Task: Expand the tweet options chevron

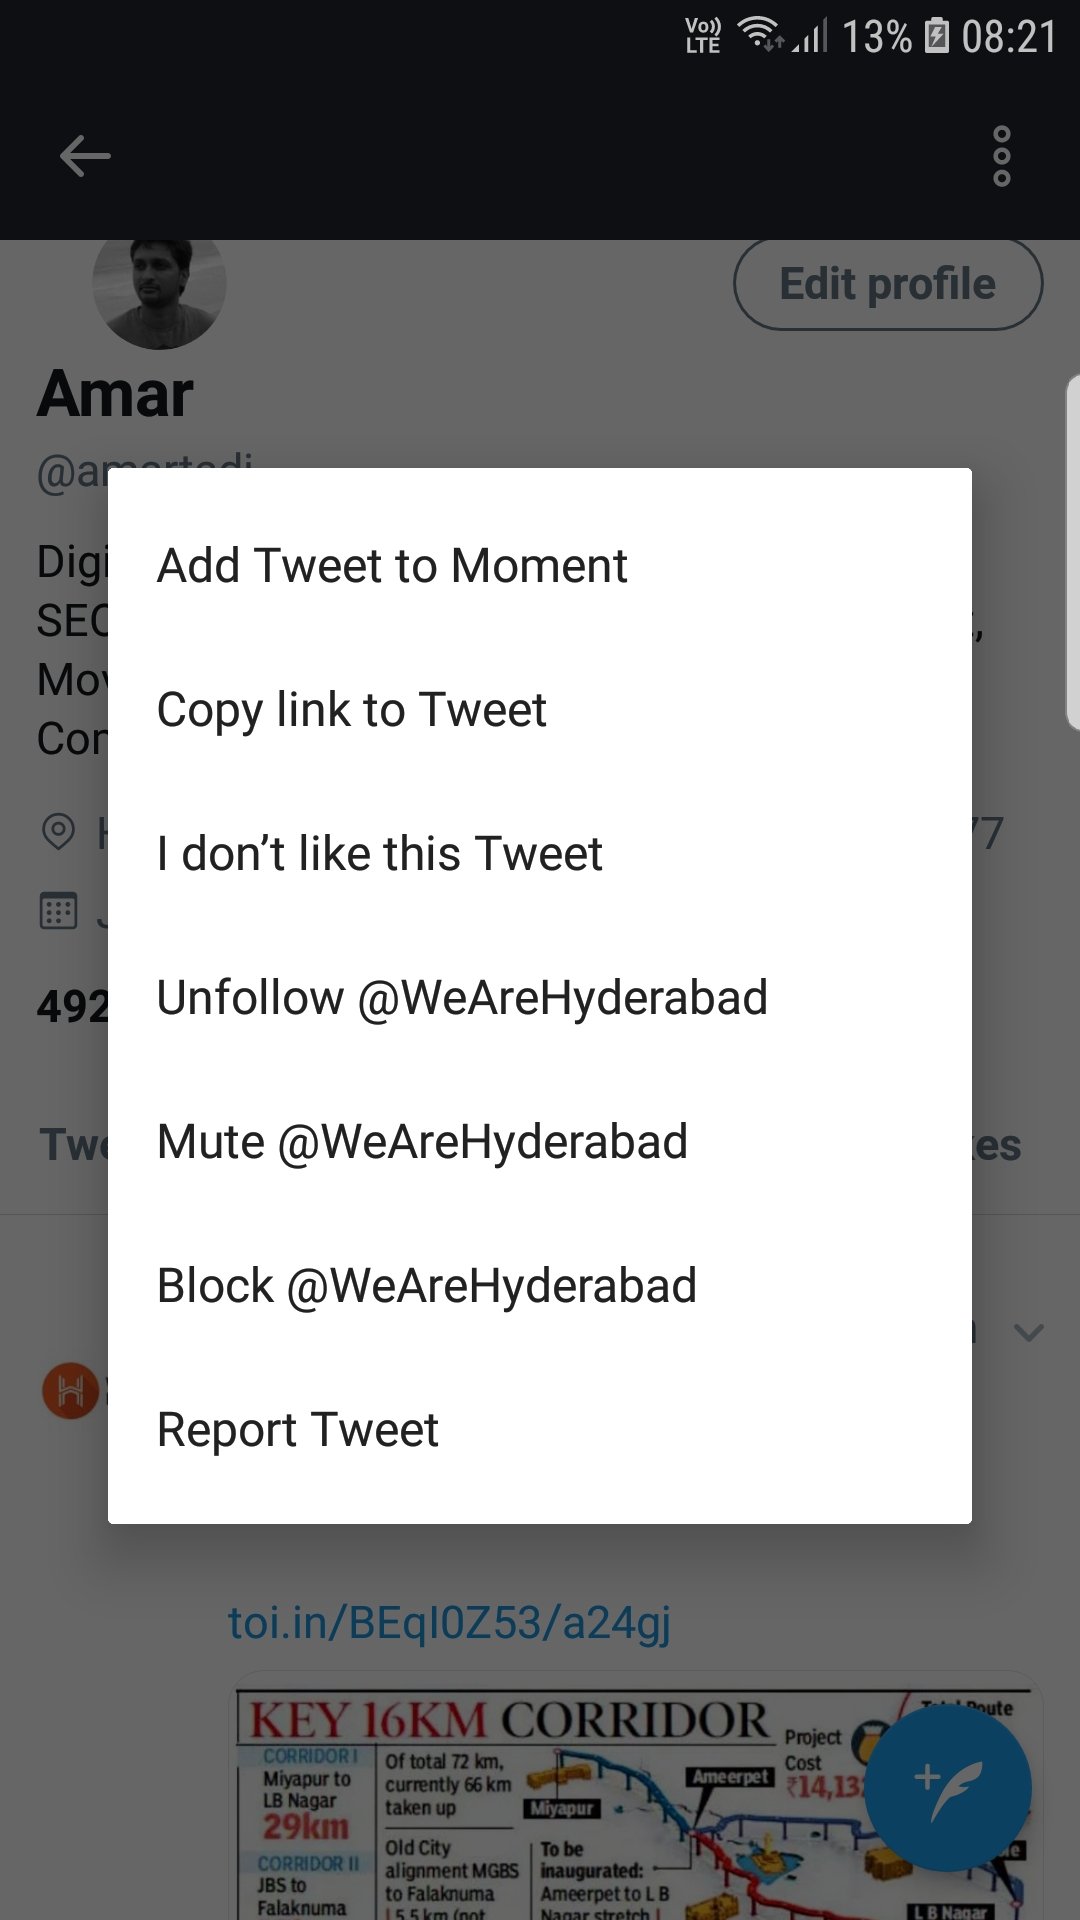Action: (1028, 1332)
